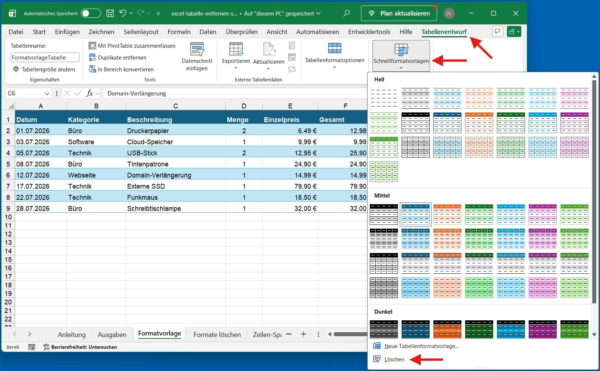Click Mit PivotTable zusammenfassen
The height and width of the screenshot is (371, 600).
(132, 46)
